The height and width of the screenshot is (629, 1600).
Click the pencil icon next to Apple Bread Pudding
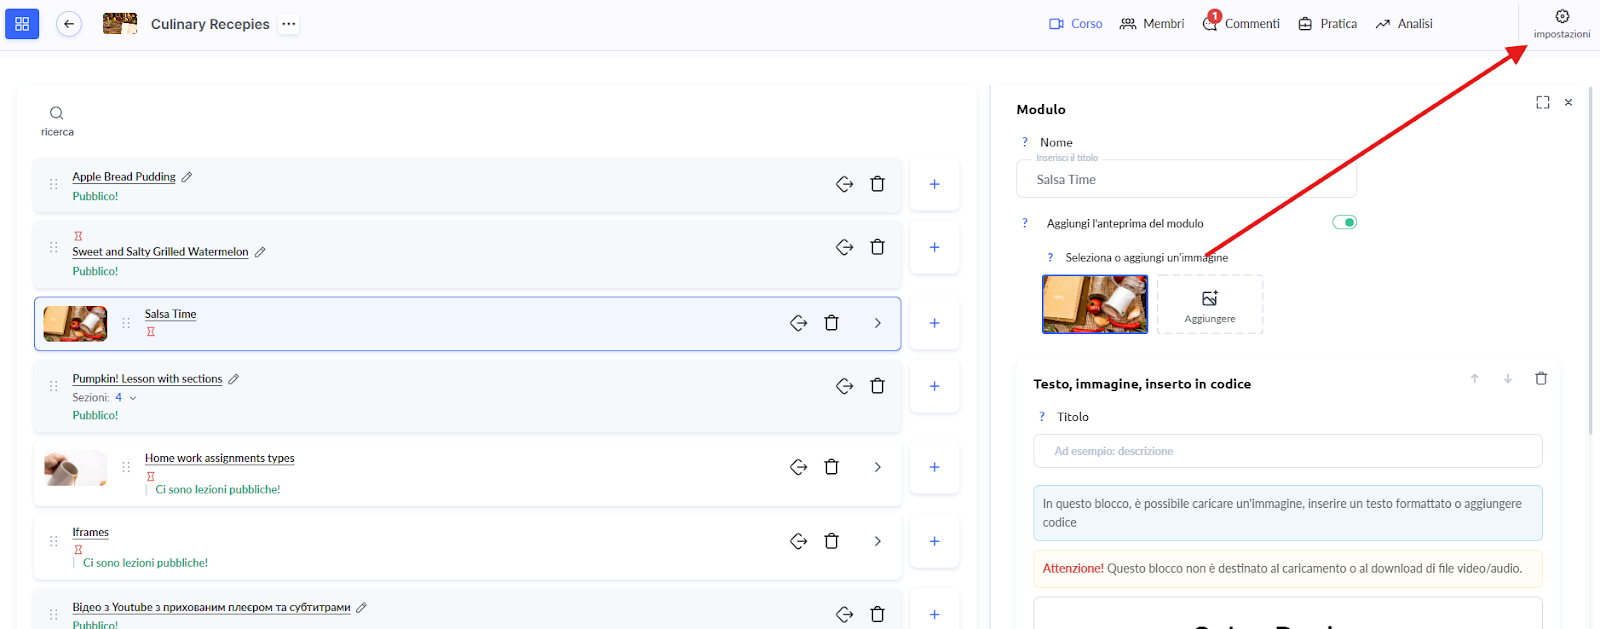187,177
